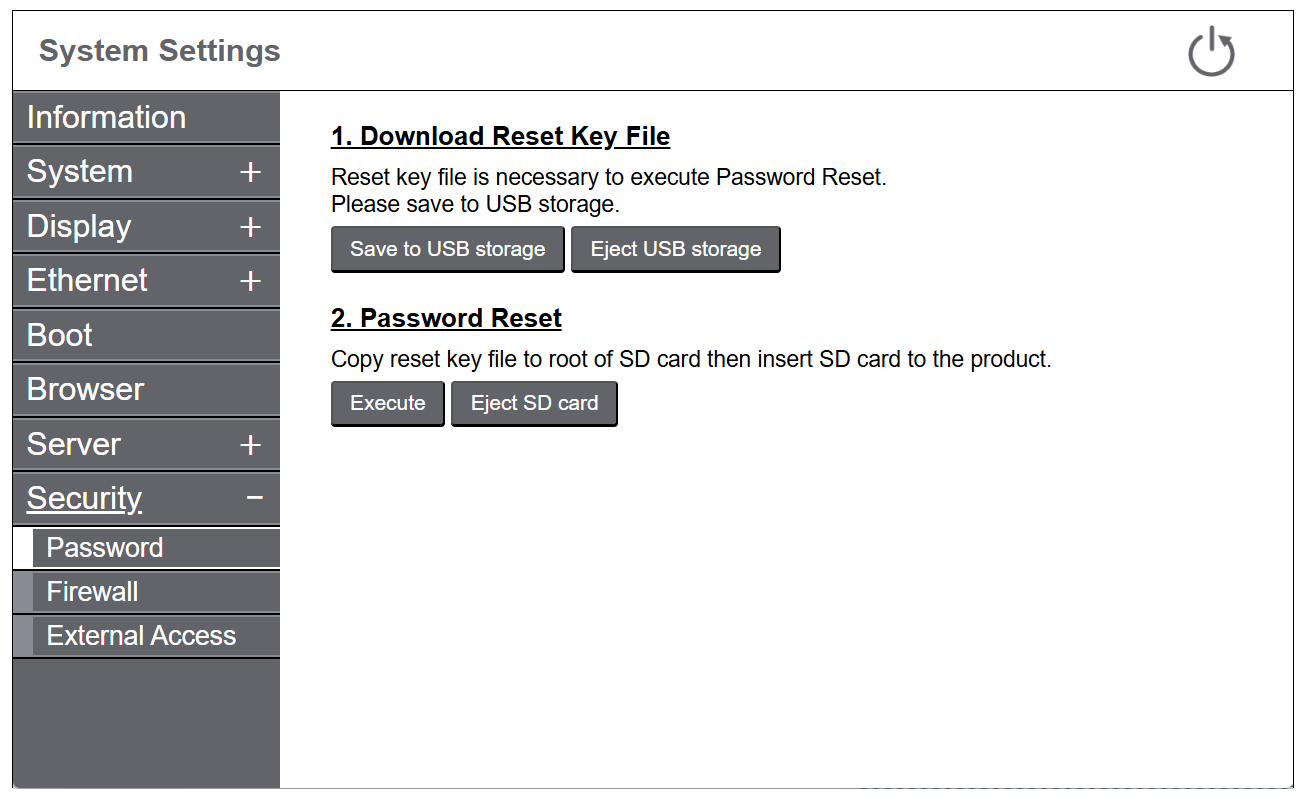Expand the Server section plus icon
1306x797 pixels.
[250, 445]
